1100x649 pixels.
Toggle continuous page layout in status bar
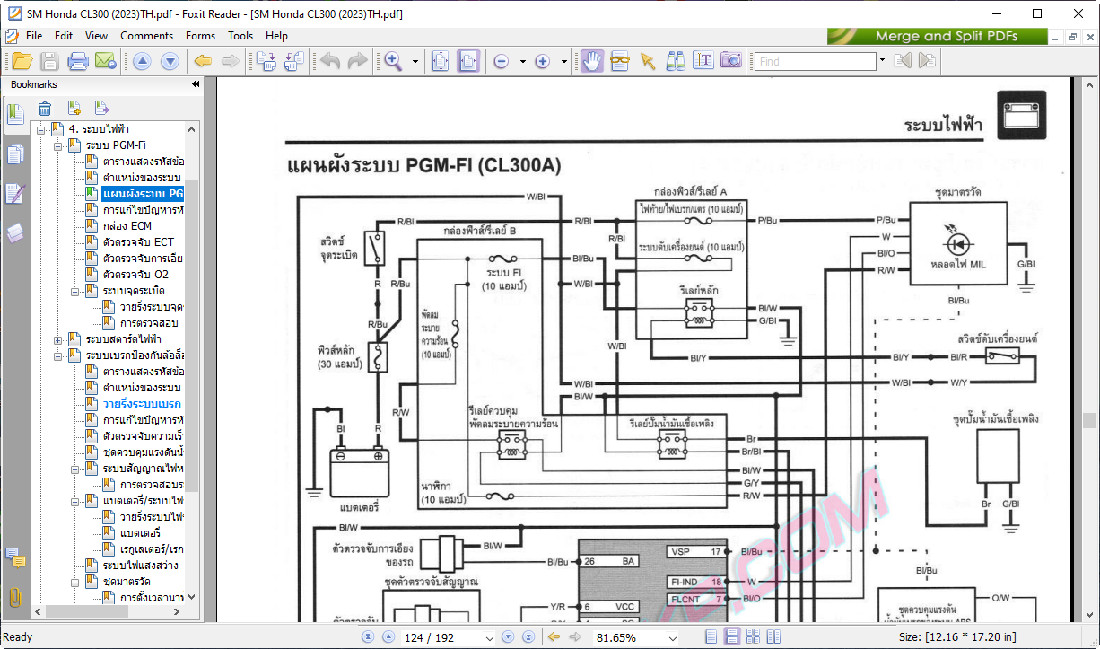[732, 637]
